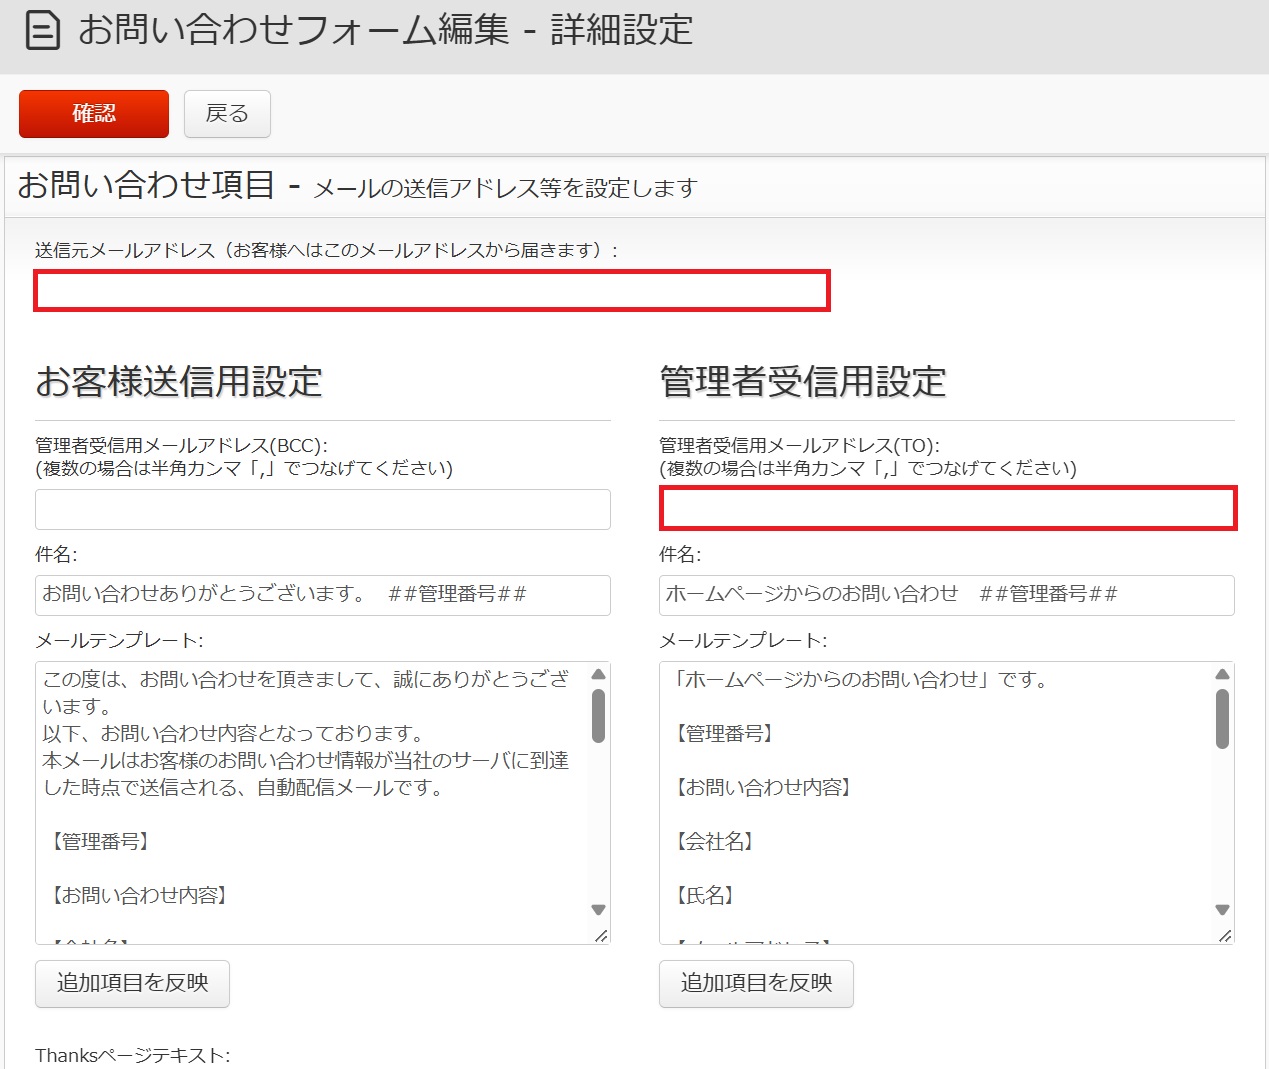Click the customer 件名 subject field
This screenshot has width=1269, height=1069.
[323, 595]
